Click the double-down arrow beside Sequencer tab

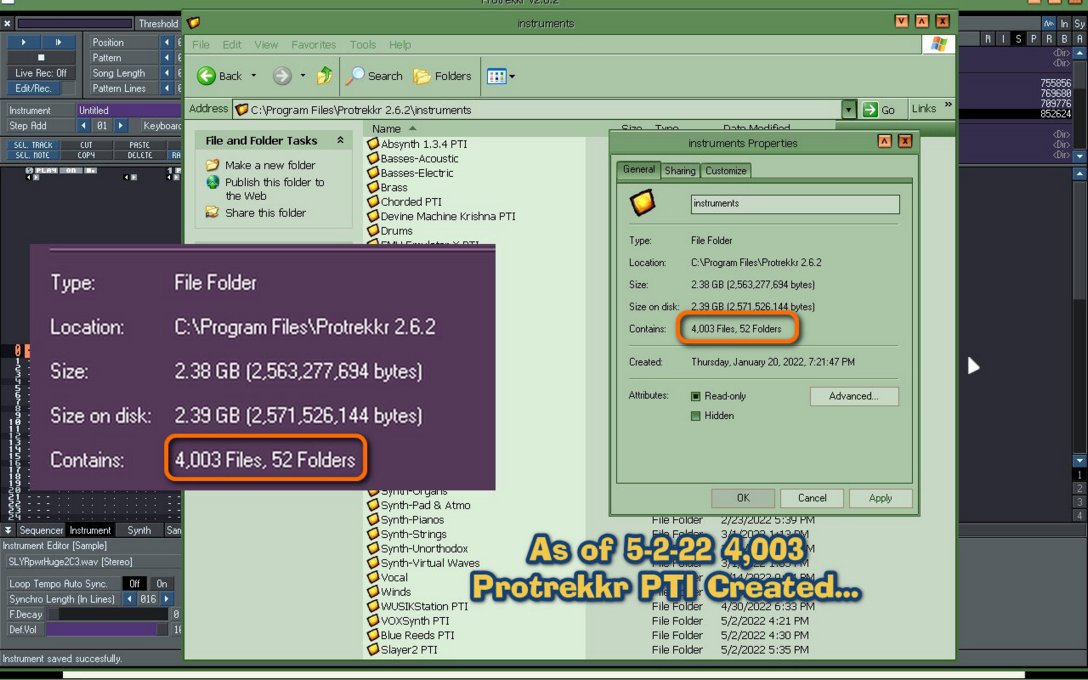(x=8, y=530)
